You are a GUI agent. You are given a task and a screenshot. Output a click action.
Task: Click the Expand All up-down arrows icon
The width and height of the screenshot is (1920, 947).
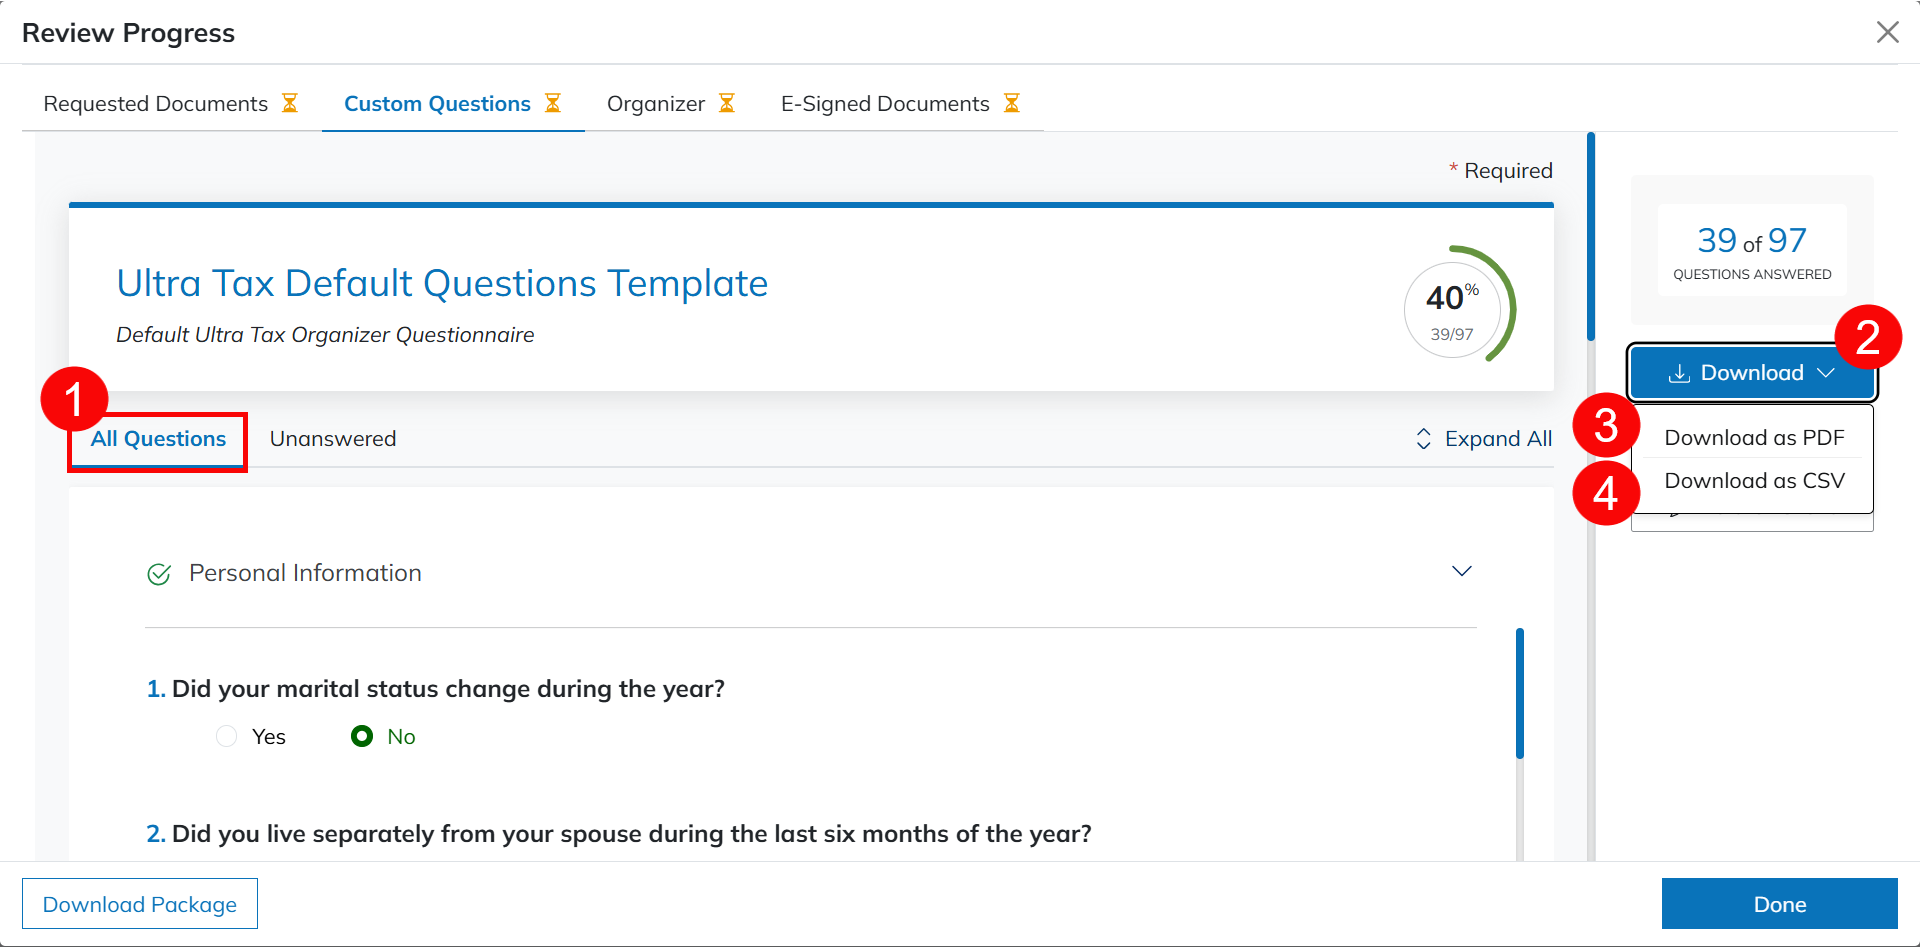pyautogui.click(x=1423, y=439)
